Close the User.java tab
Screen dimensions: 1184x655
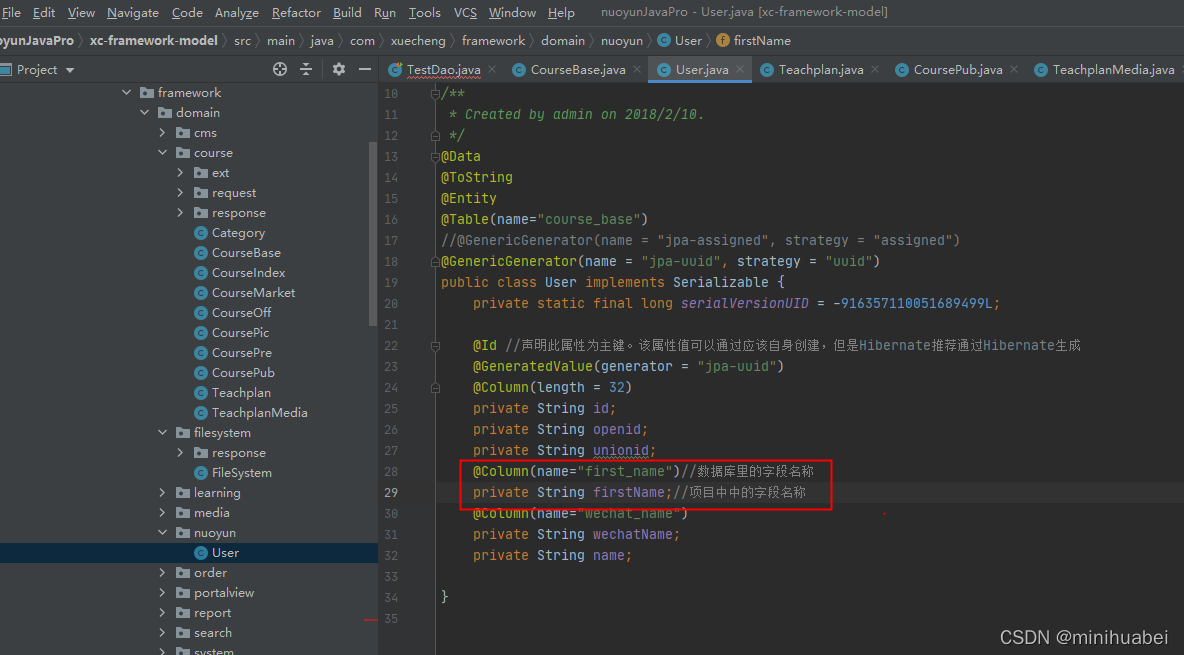740,70
